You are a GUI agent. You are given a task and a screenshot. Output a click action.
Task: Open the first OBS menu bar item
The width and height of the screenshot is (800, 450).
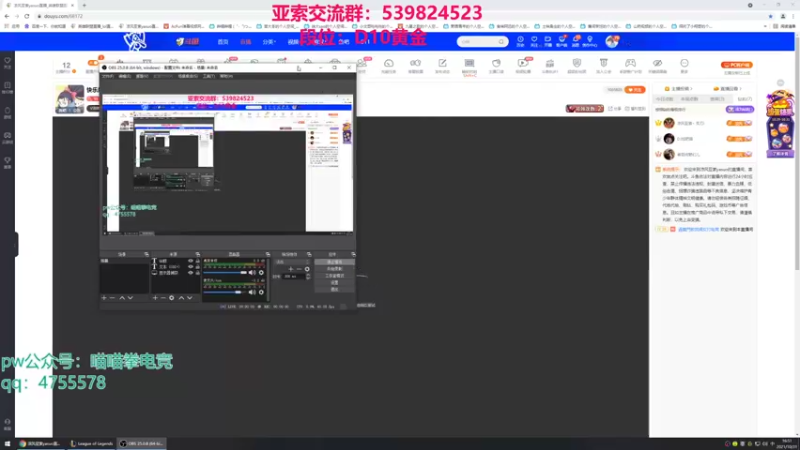coord(108,76)
